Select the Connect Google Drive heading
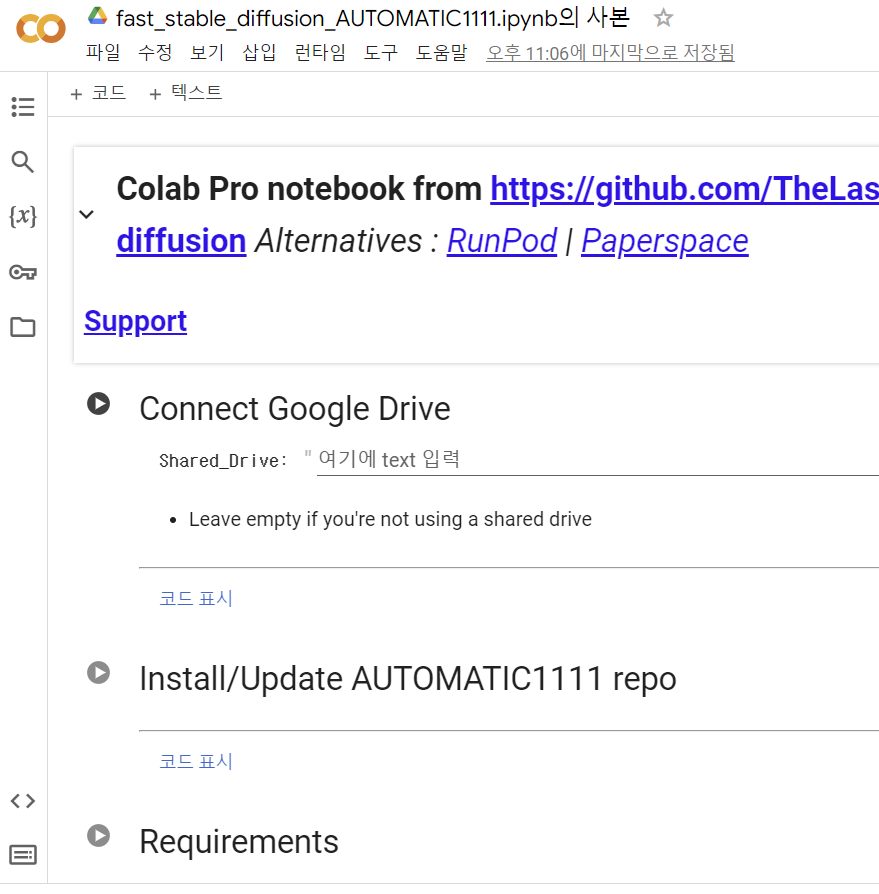Viewport: 879px width, 894px height. (x=295, y=409)
